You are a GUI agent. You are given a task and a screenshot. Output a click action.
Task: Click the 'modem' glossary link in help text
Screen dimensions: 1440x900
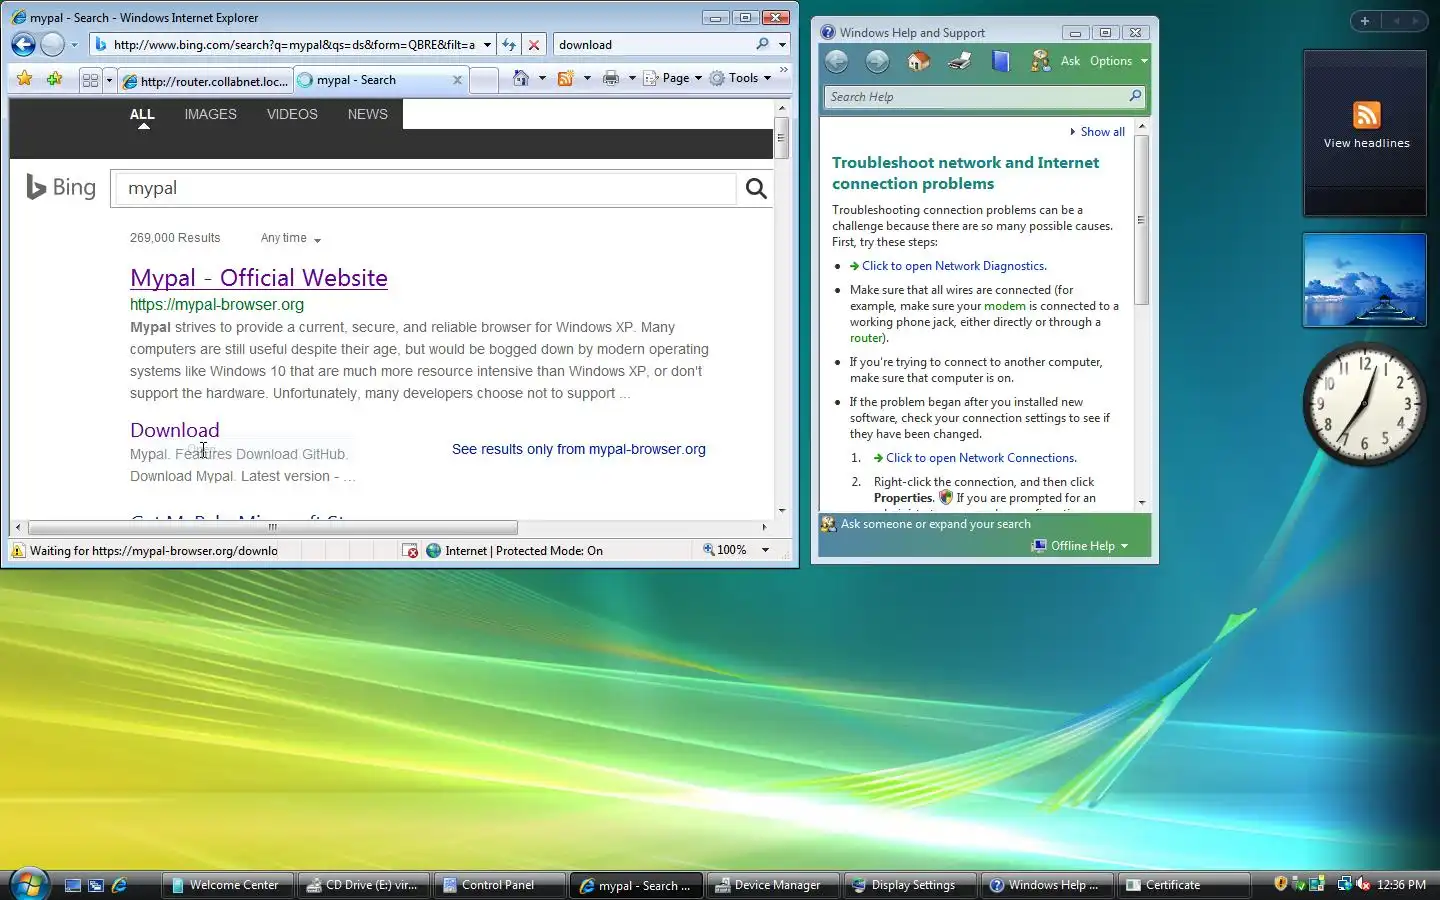1004,306
